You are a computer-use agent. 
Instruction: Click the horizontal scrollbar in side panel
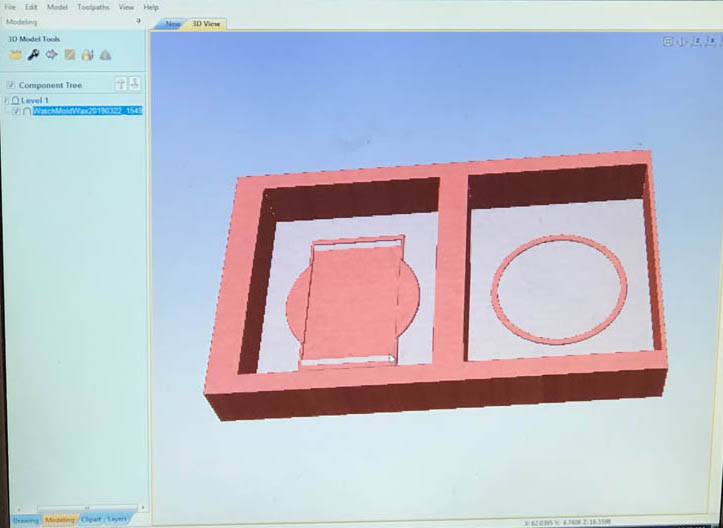pyautogui.click(x=88, y=508)
